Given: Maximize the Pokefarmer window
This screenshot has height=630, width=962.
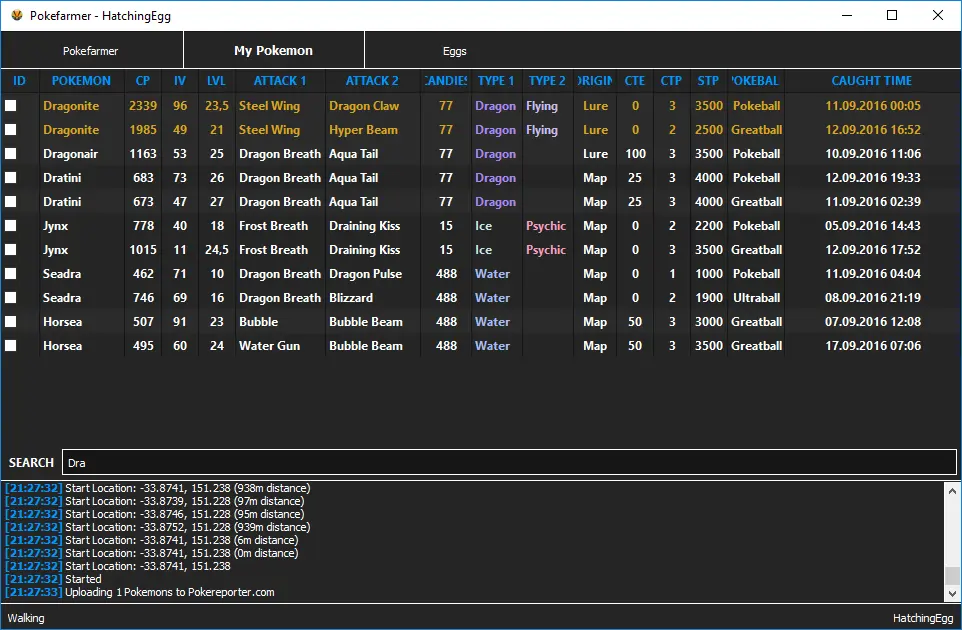Looking at the screenshot, I should click(x=892, y=15).
